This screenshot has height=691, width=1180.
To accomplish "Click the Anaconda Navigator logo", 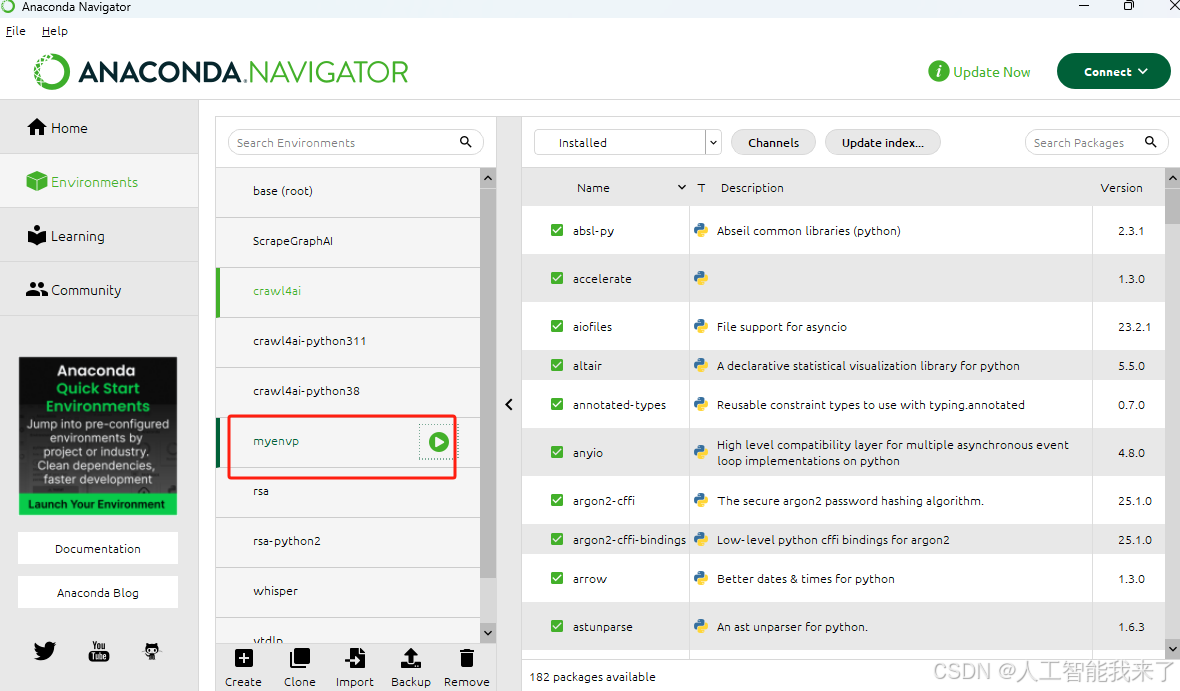I will [x=220, y=72].
